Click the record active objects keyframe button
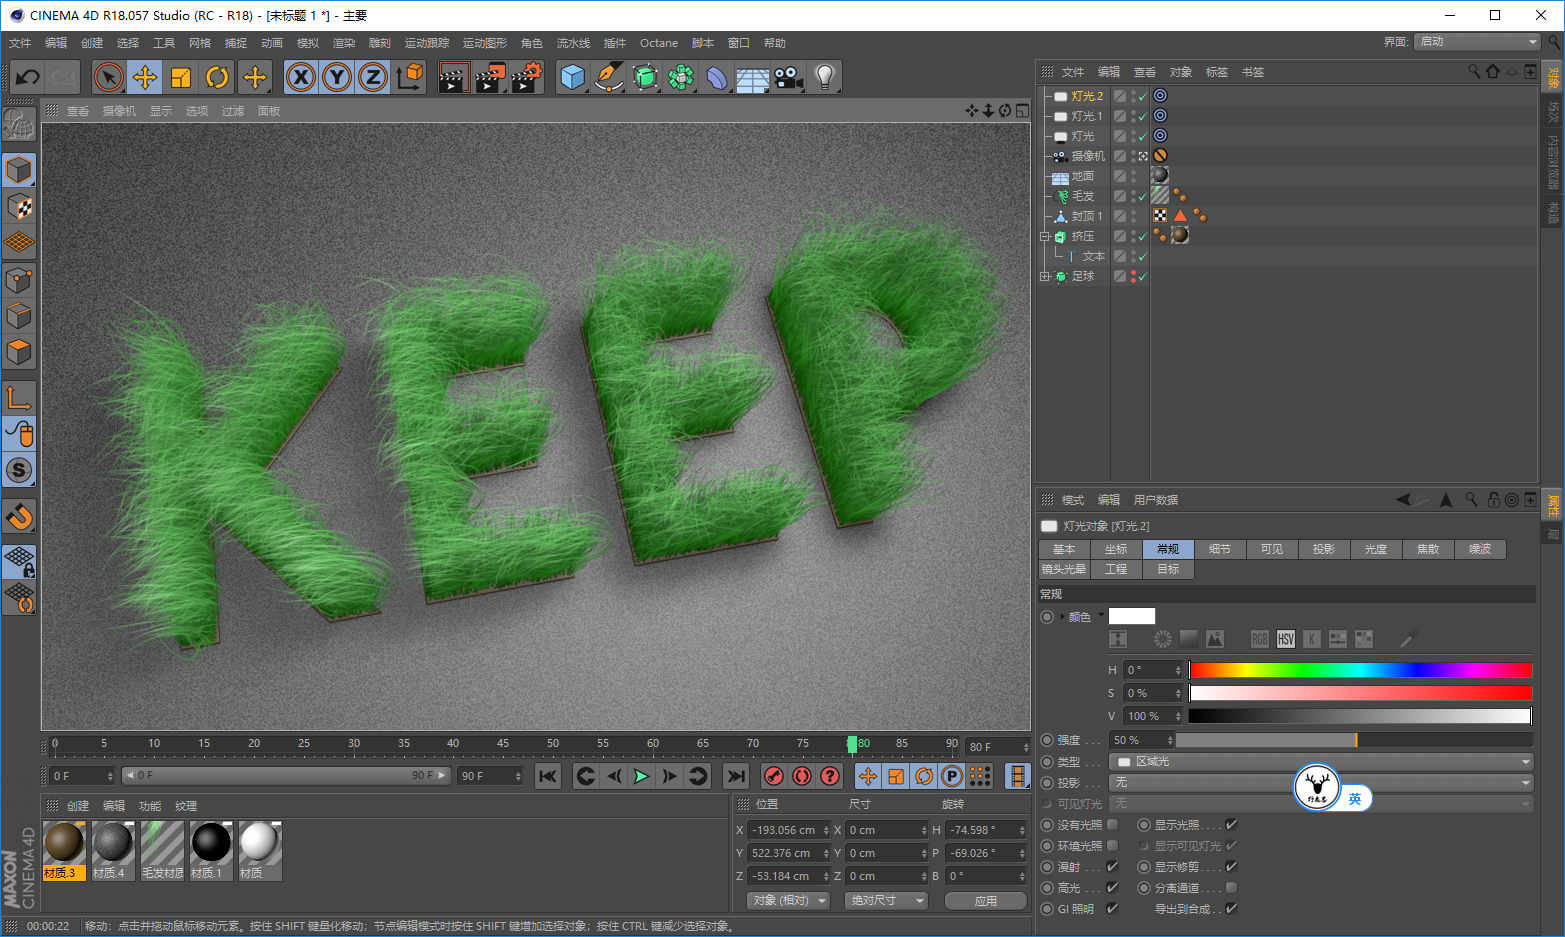Viewport: 1565px width, 937px height. 774,776
